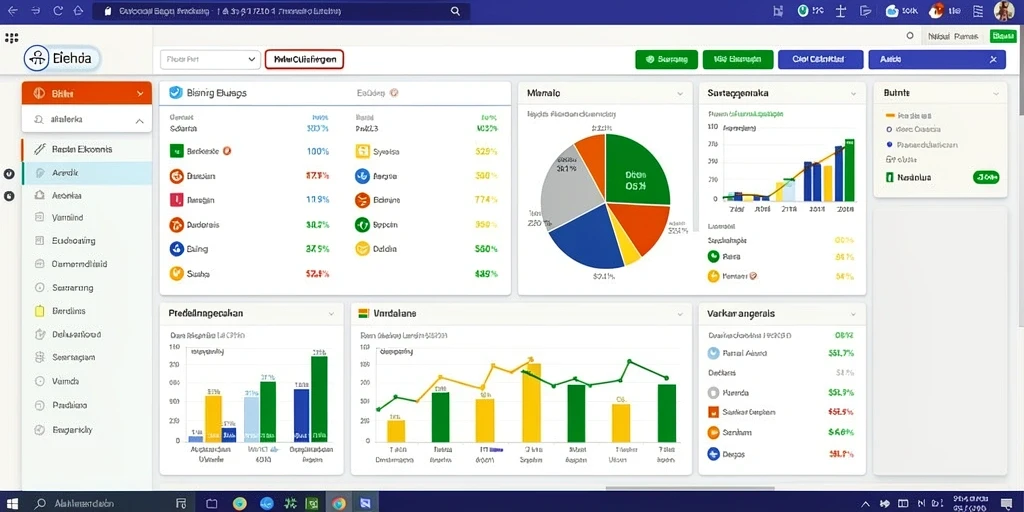Select the hollow radio bullet in Butnte panel
This screenshot has height=512, width=1024.
[x=889, y=129]
